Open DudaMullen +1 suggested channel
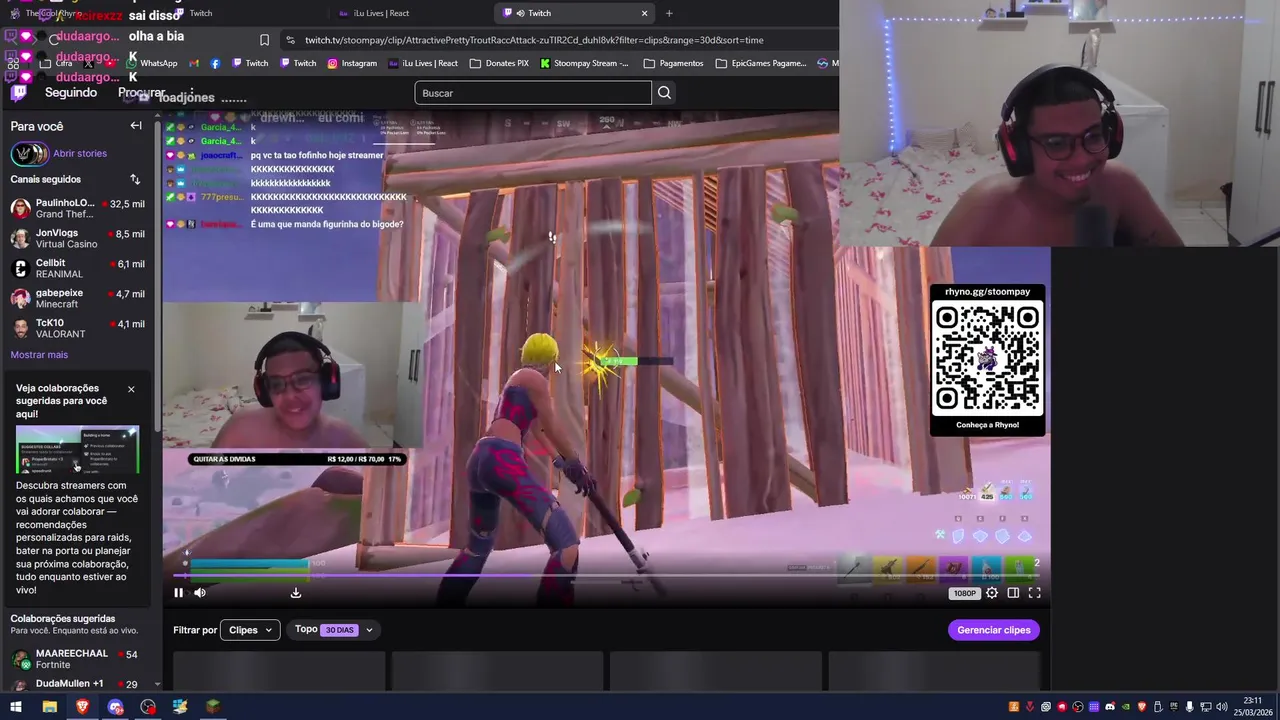The height and width of the screenshot is (720, 1280). tap(77, 684)
